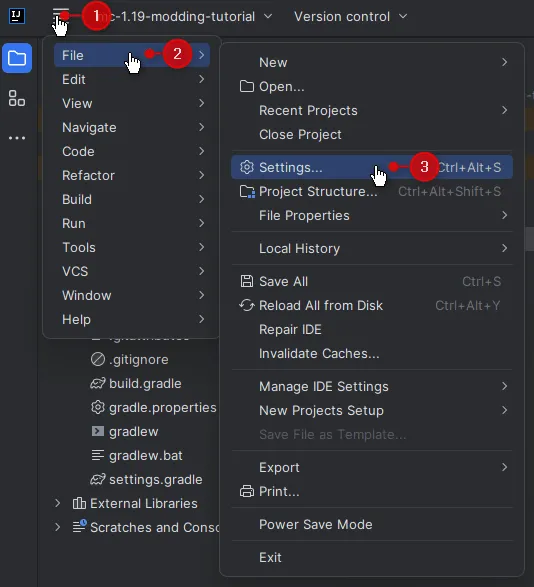534x587 pixels.
Task: Open the hamburger main menu icon
Action: [61, 16]
